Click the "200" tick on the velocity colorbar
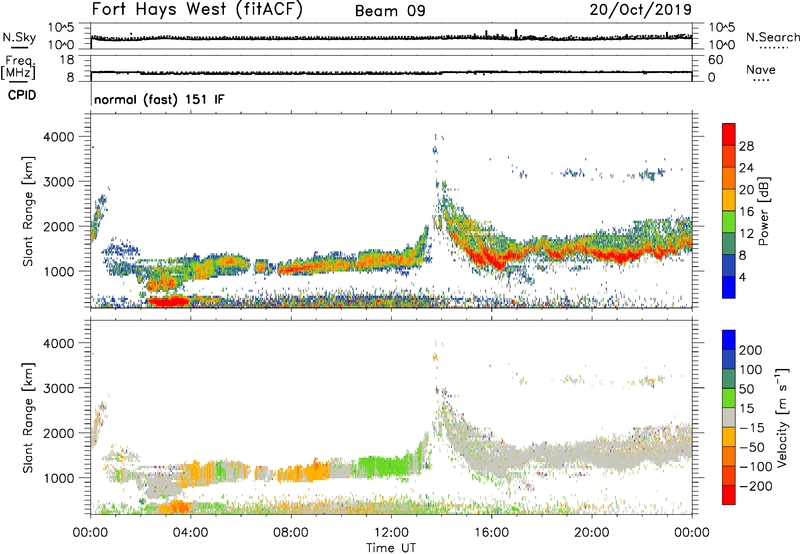Image resolution: width=800 pixels, height=554 pixels. pyautogui.click(x=751, y=350)
